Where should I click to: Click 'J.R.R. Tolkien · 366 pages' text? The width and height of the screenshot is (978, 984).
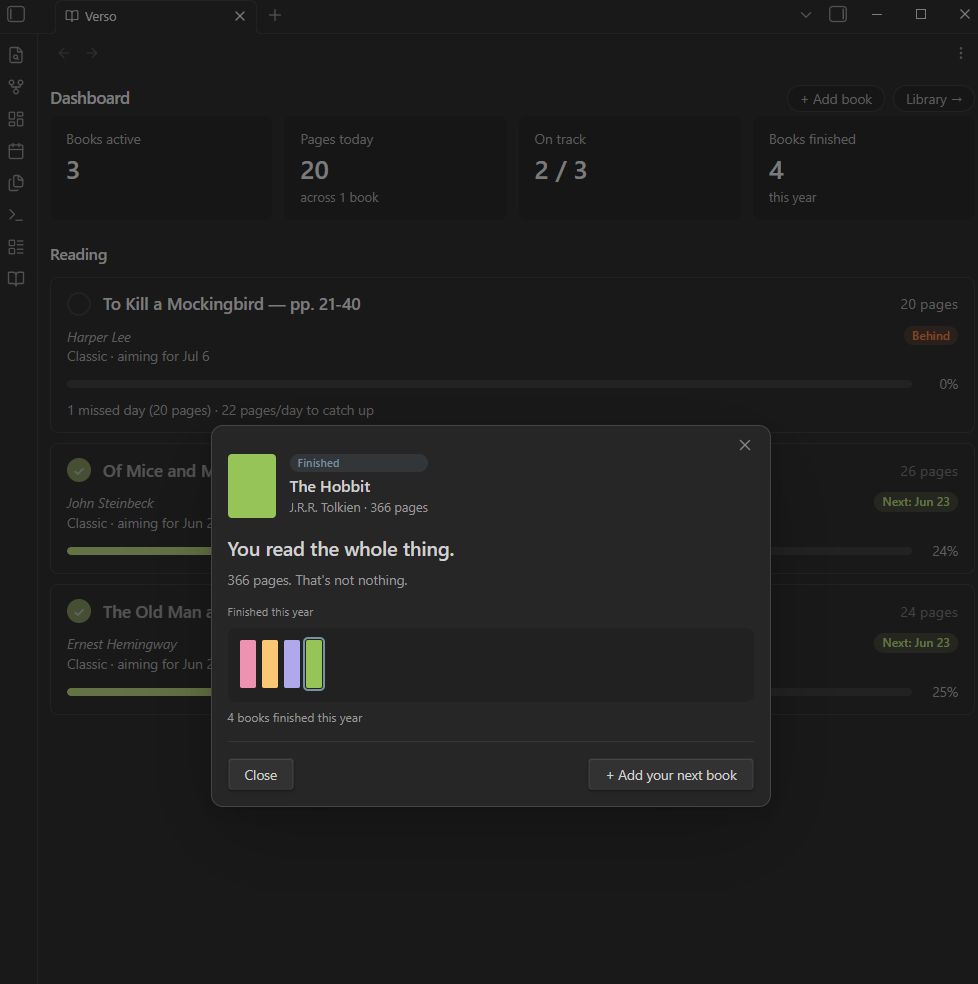pos(358,508)
